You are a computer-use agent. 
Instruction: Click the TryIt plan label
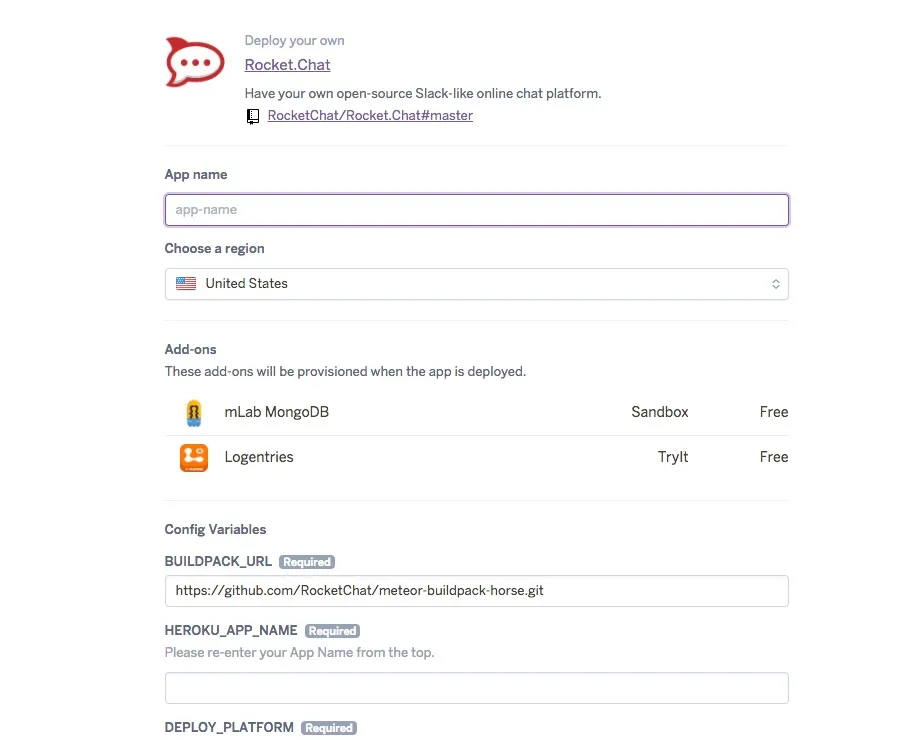tap(673, 457)
